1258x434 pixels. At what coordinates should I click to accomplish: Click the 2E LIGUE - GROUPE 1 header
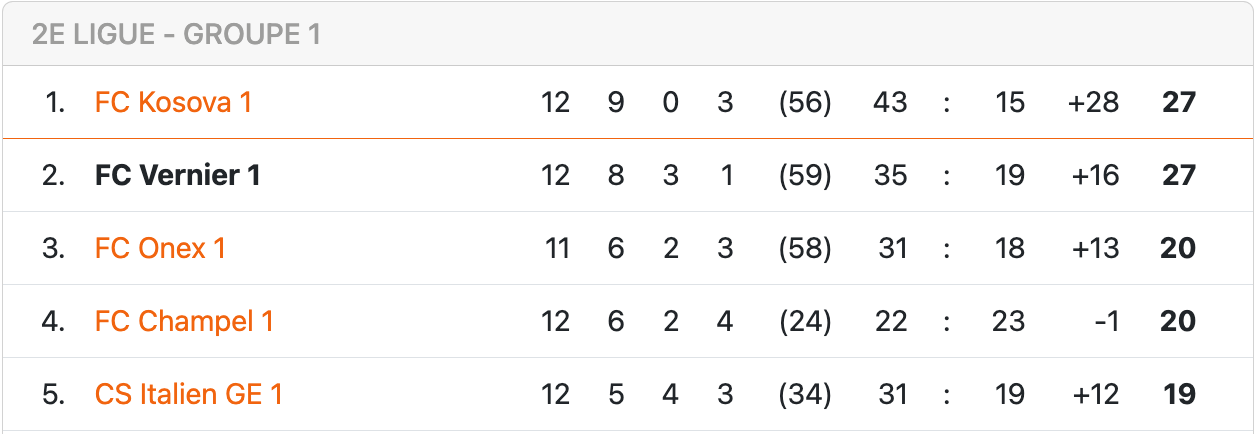click(176, 34)
